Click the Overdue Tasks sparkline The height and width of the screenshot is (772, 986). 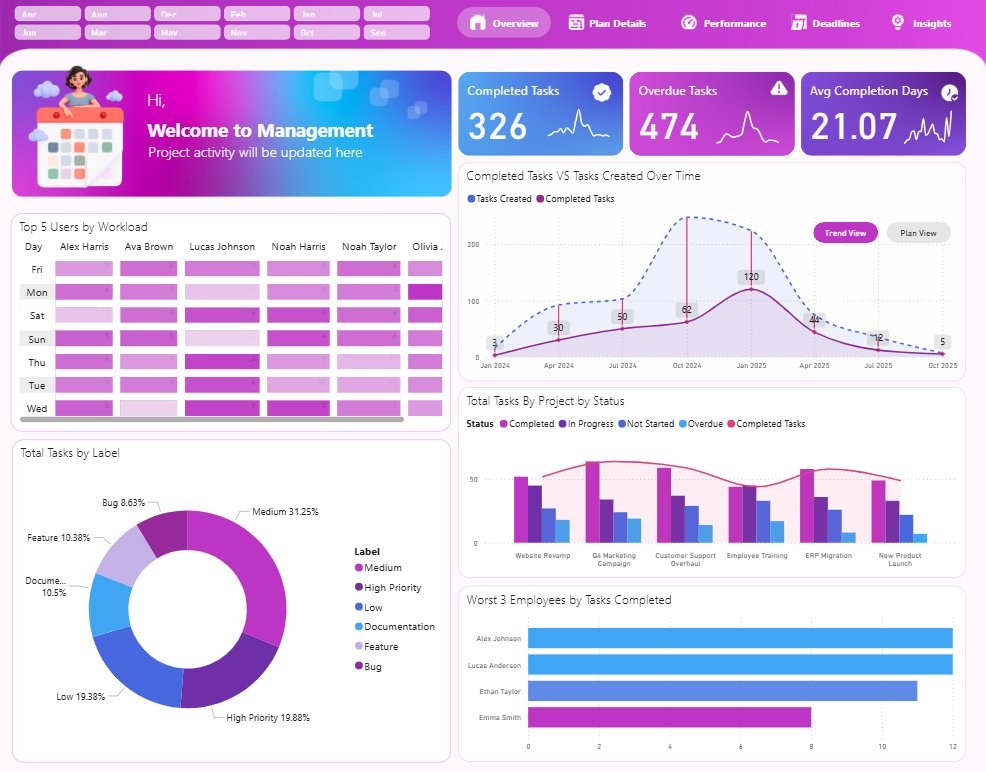coord(748,127)
